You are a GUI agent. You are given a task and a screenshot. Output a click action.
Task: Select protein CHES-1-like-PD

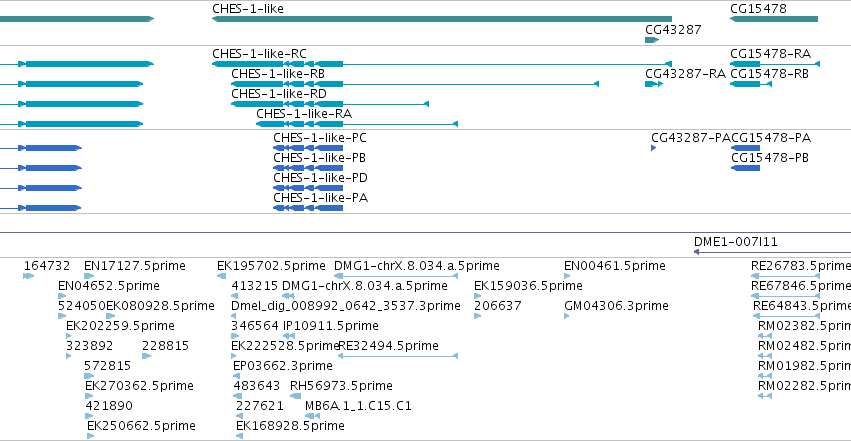click(308, 188)
